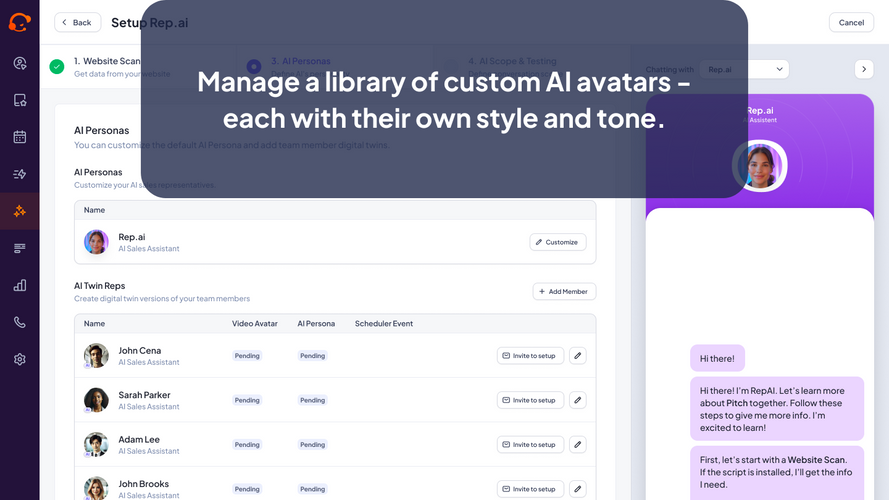Invite John Cena to setup

(x=530, y=355)
